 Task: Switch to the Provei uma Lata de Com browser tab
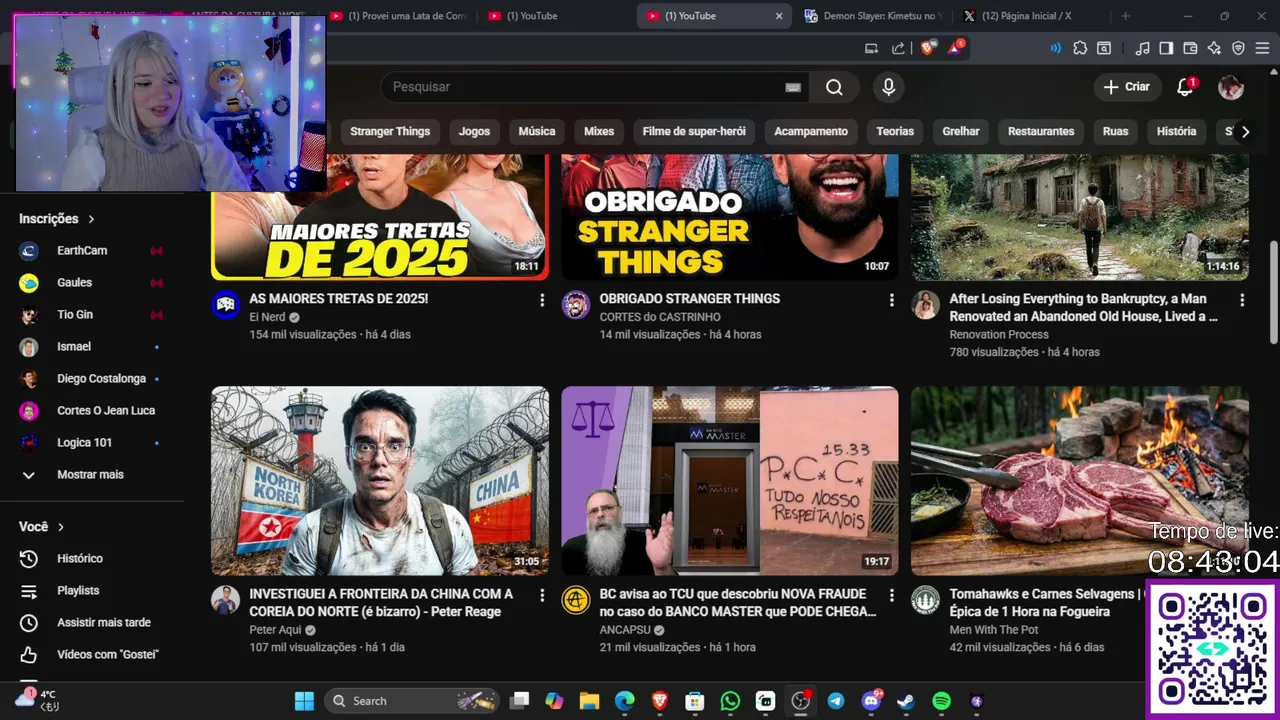click(x=400, y=16)
